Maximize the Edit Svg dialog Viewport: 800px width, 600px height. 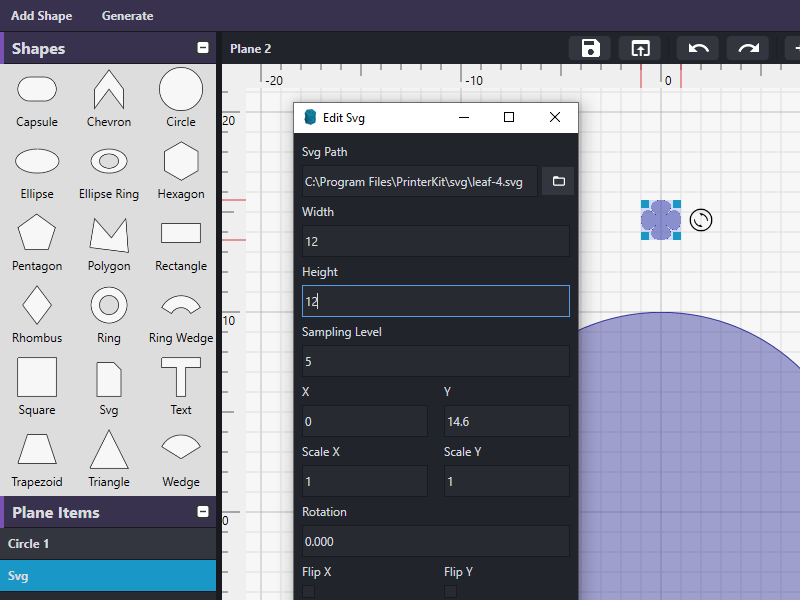click(x=509, y=118)
